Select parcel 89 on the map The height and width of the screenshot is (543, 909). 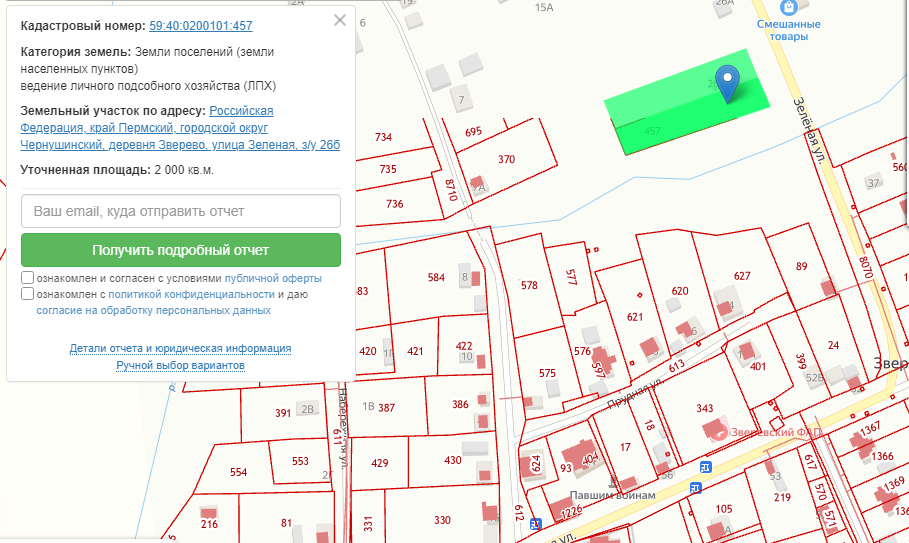[801, 267]
